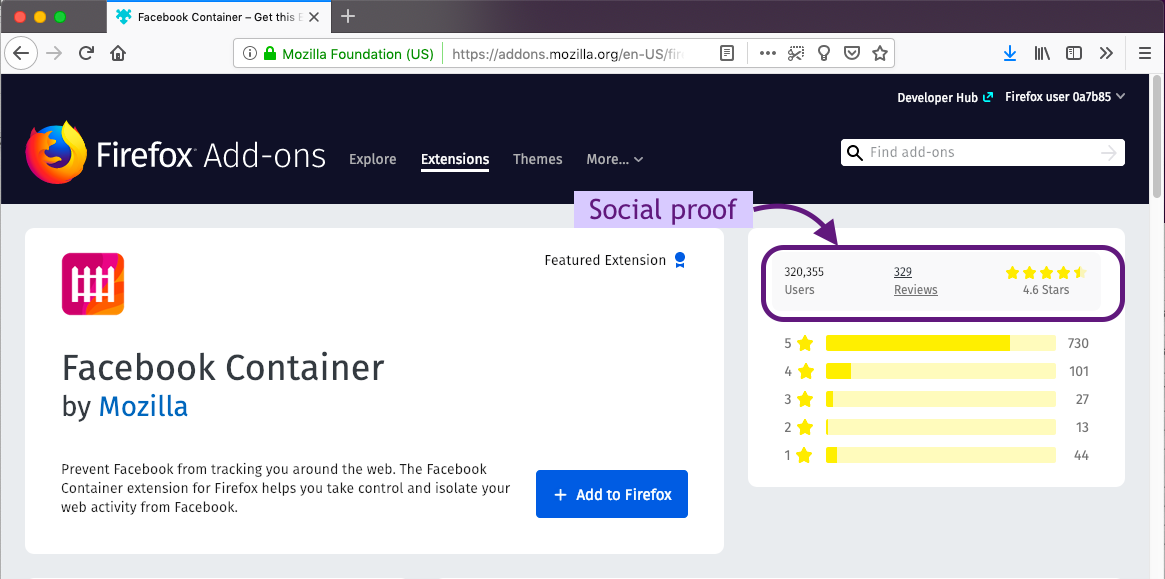Show the Library icon in toolbar
1165x579 pixels.
(1042, 53)
